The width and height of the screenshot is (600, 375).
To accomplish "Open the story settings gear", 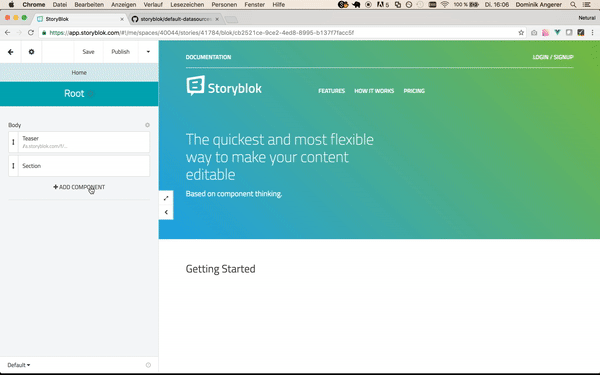I will coord(31,52).
